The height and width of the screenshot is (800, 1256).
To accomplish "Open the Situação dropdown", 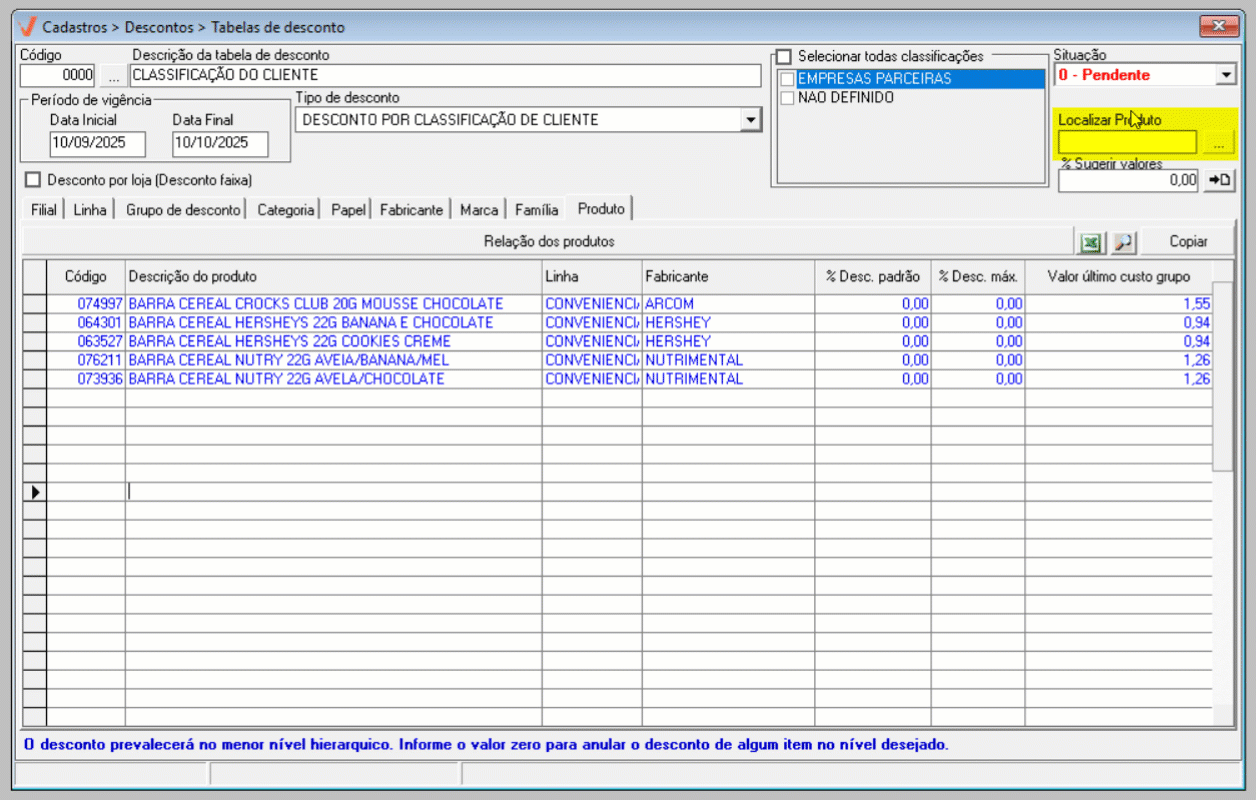I will point(1227,75).
